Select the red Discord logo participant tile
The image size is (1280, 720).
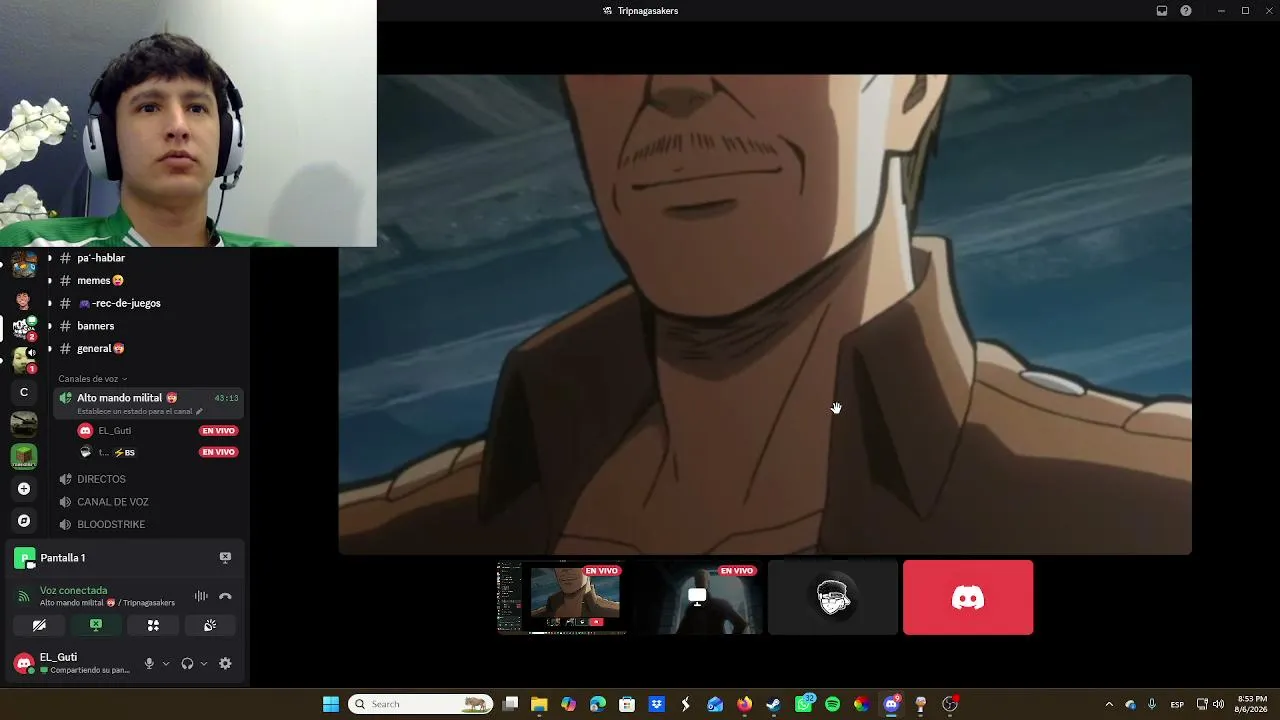(968, 597)
